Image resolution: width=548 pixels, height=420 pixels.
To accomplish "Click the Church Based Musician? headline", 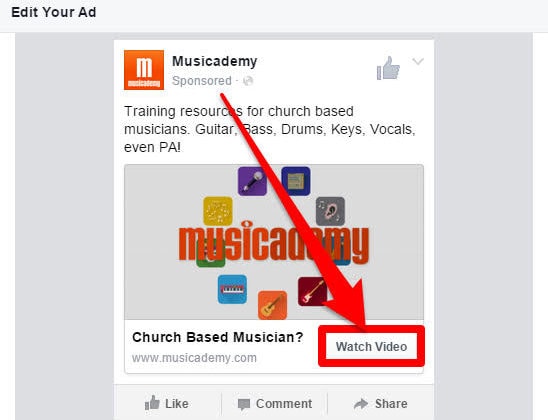I will 218,337.
